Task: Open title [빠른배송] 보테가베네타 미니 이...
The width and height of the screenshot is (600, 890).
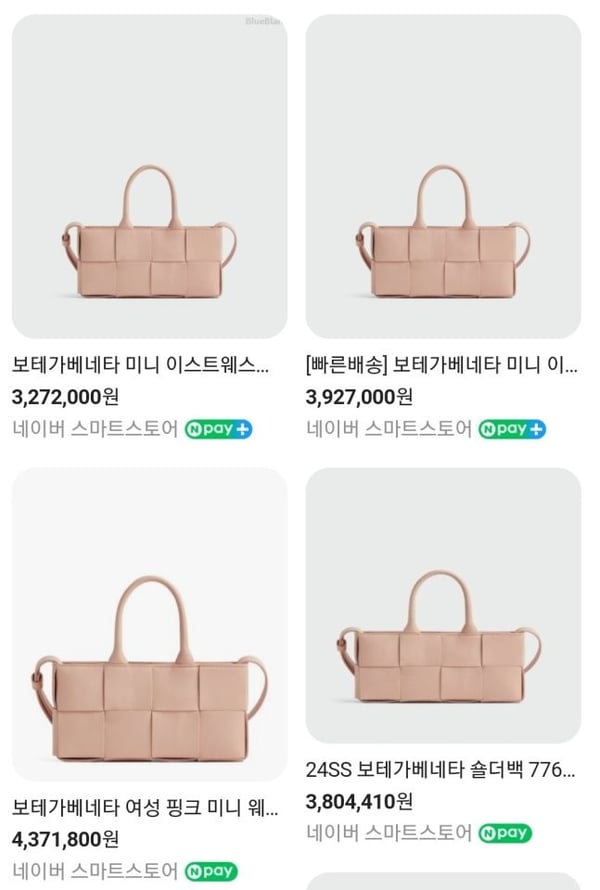Action: tap(442, 364)
